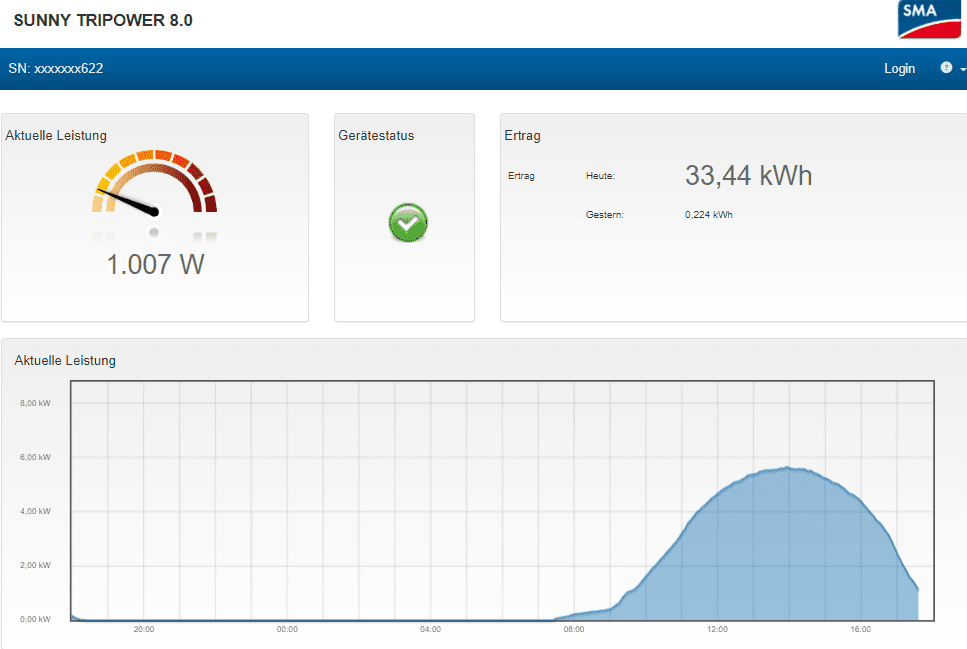
Task: Open the SMA logo in the header
Action: [x=929, y=19]
